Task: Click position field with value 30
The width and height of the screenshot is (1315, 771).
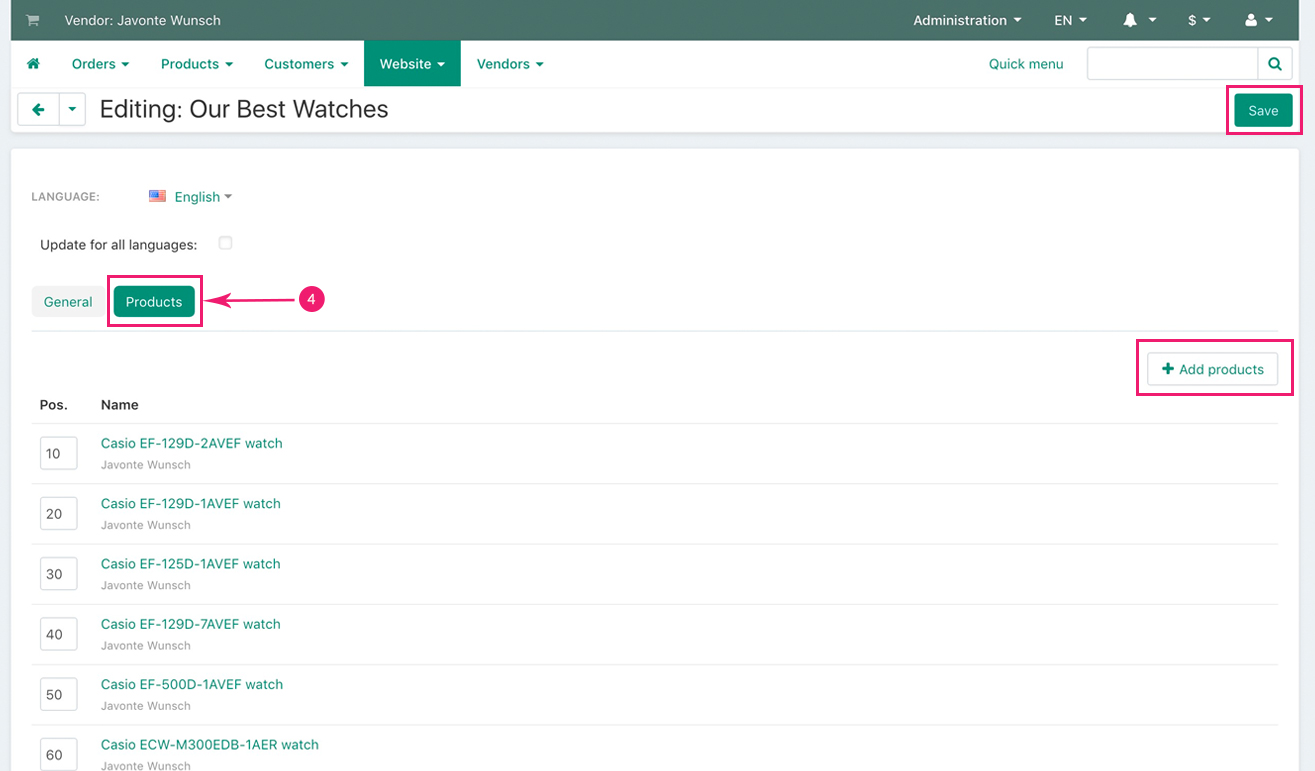Action: click(59, 574)
